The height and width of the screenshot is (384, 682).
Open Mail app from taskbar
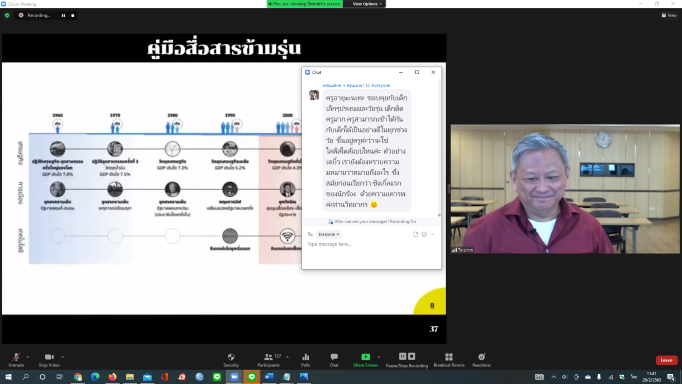pos(147,377)
